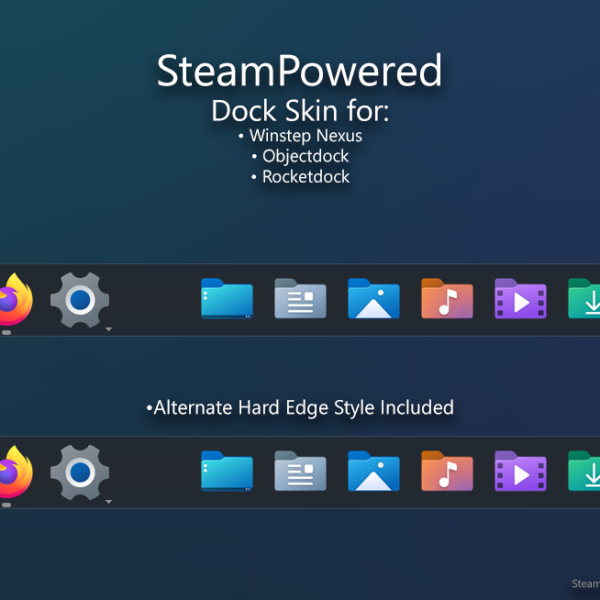Click the "Winstep Nexus" bullet text
600x600 pixels.
click(x=305, y=136)
